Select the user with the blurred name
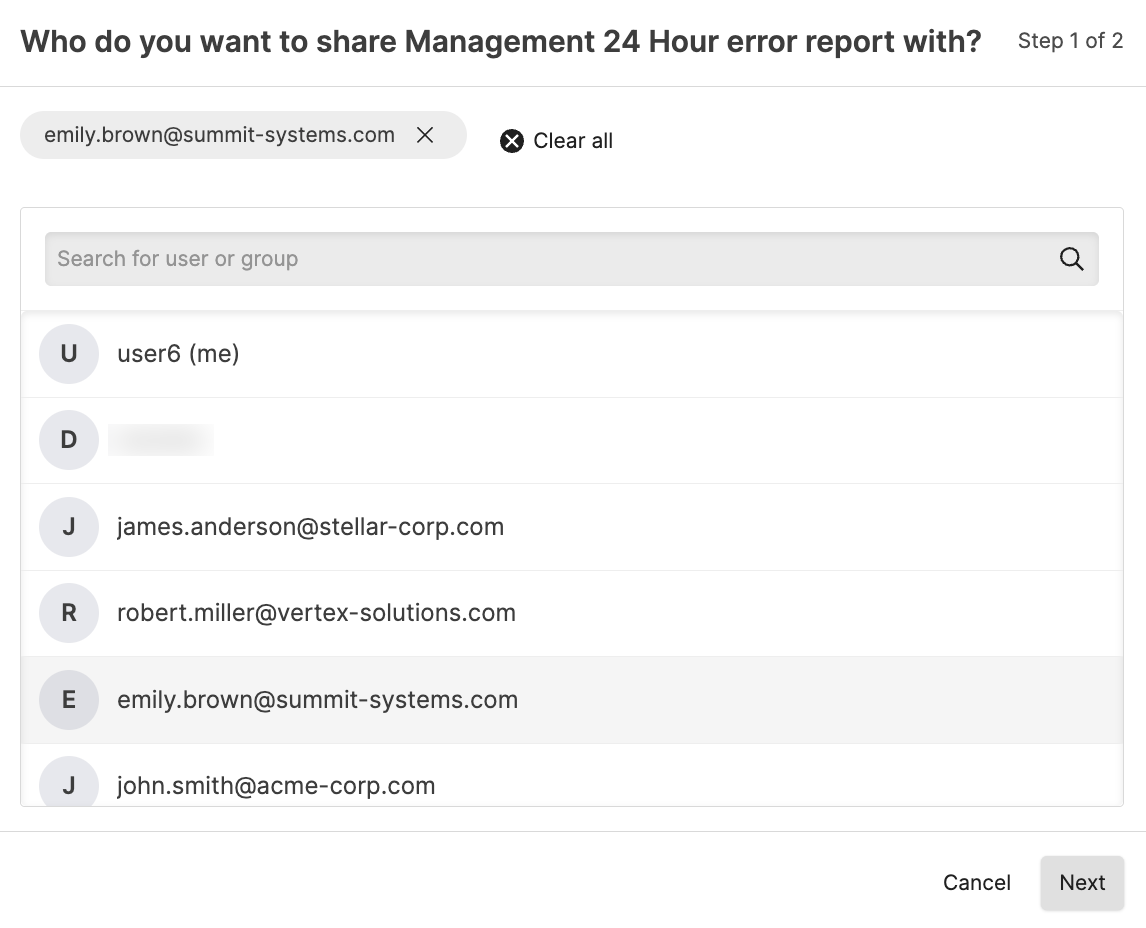Viewport: 1146px width, 928px height. (161, 440)
